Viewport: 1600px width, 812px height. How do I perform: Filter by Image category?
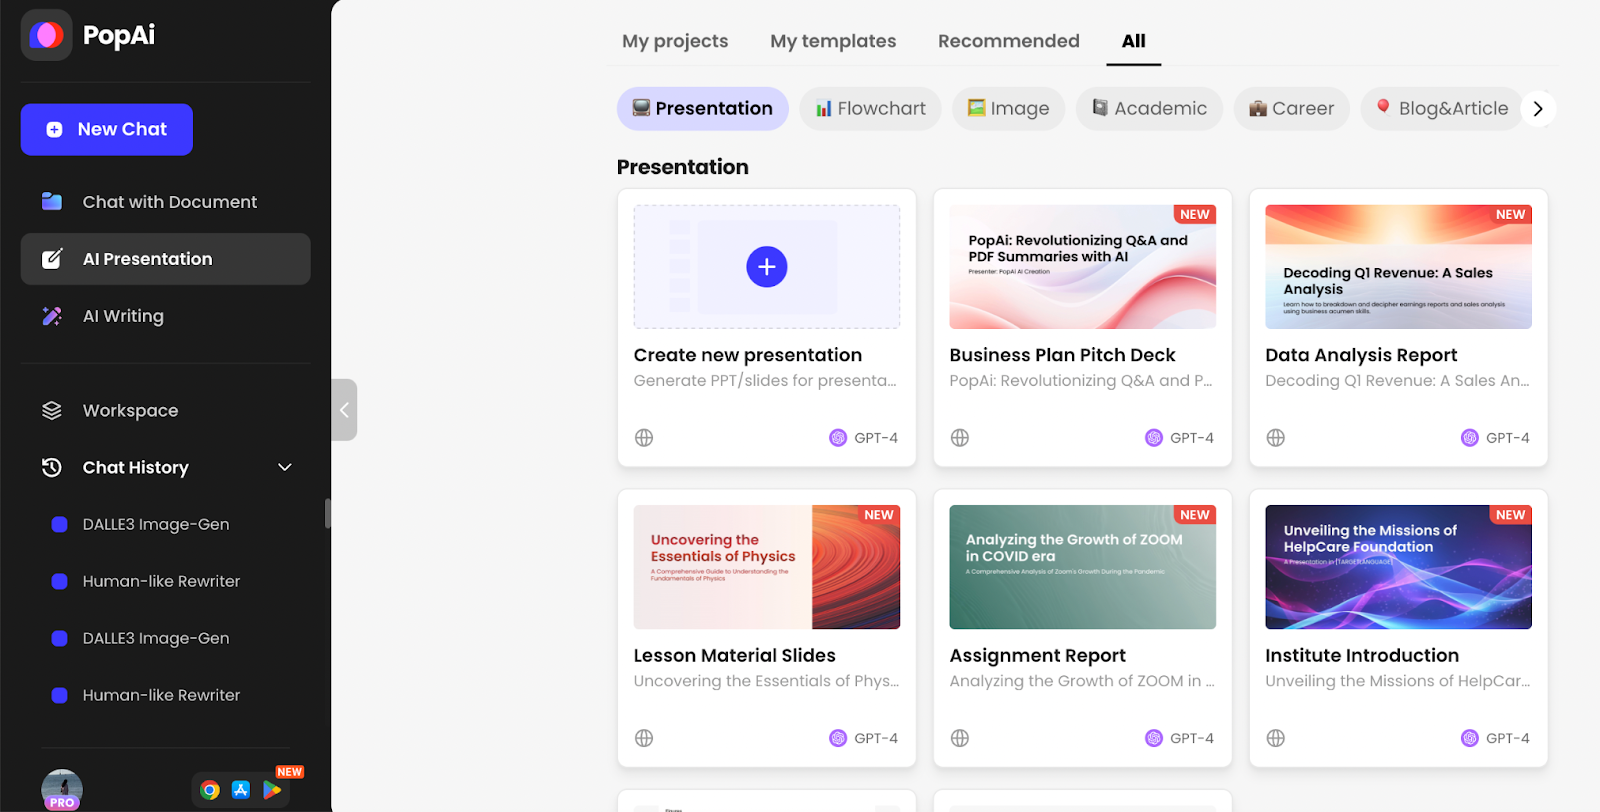pyautogui.click(x=1009, y=108)
